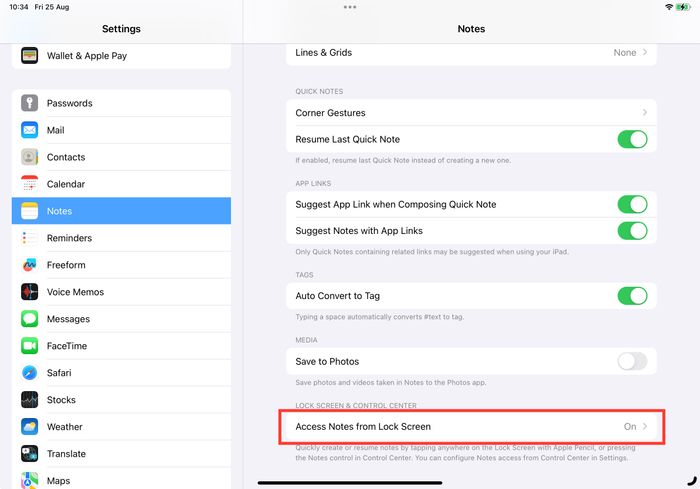Image resolution: width=700 pixels, height=489 pixels.
Task: Tap the three-dot multitasking control at top
Action: [x=350, y=7]
